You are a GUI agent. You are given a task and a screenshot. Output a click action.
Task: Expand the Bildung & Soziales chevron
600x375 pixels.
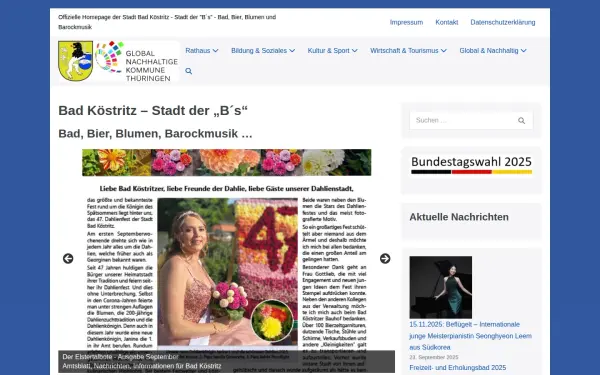(292, 51)
